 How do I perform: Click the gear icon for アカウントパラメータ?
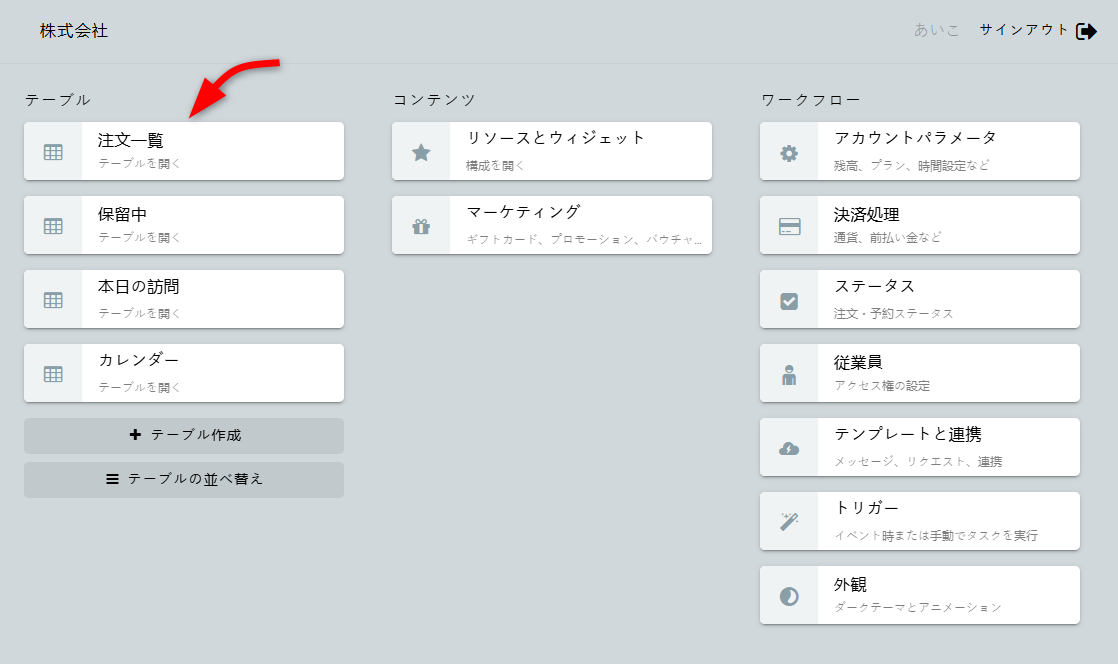[789, 153]
